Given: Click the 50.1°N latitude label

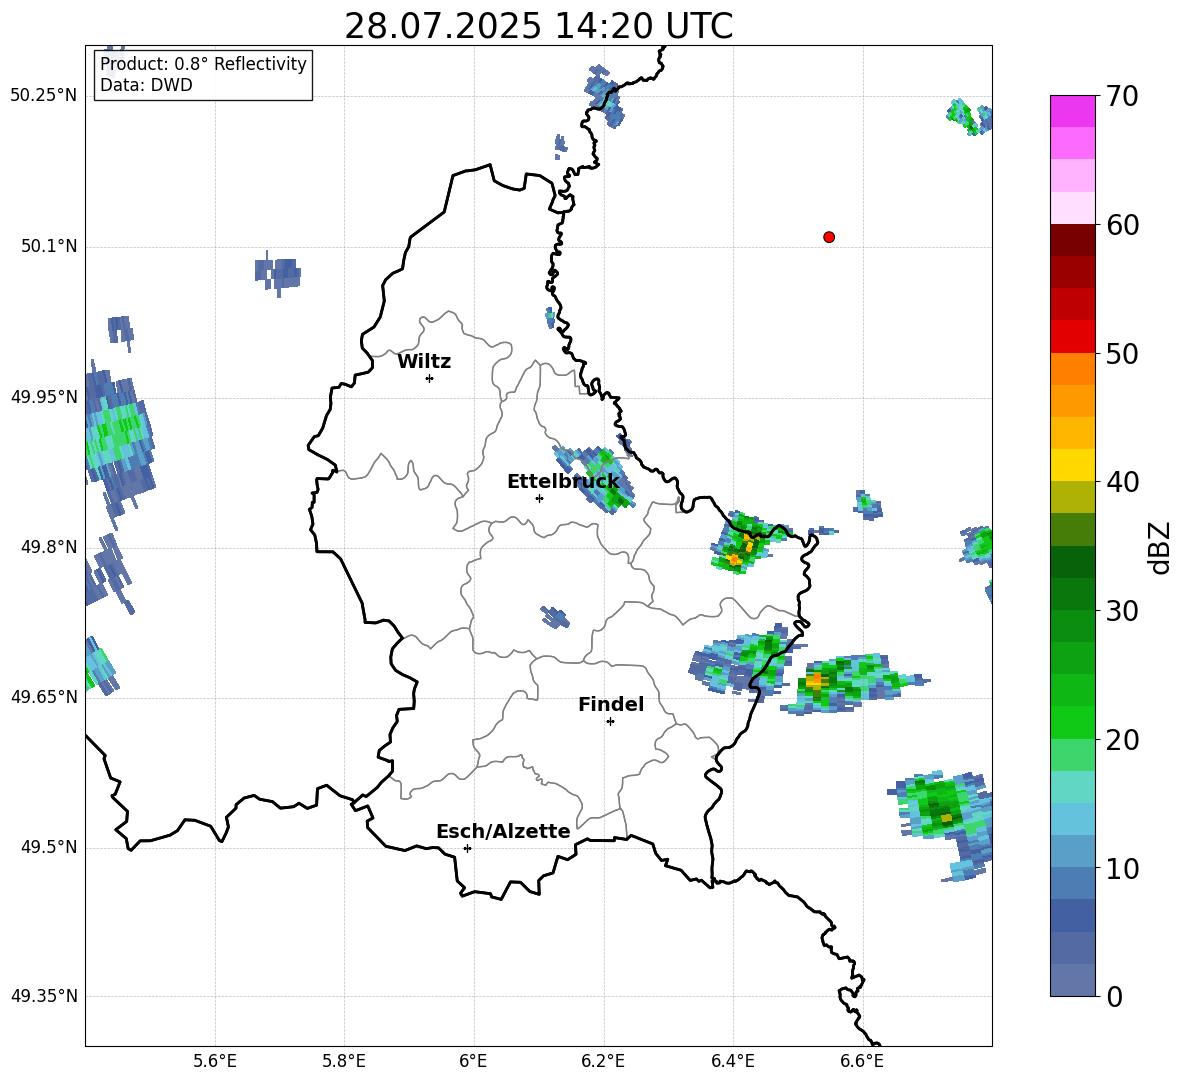Looking at the screenshot, I should 48,247.
